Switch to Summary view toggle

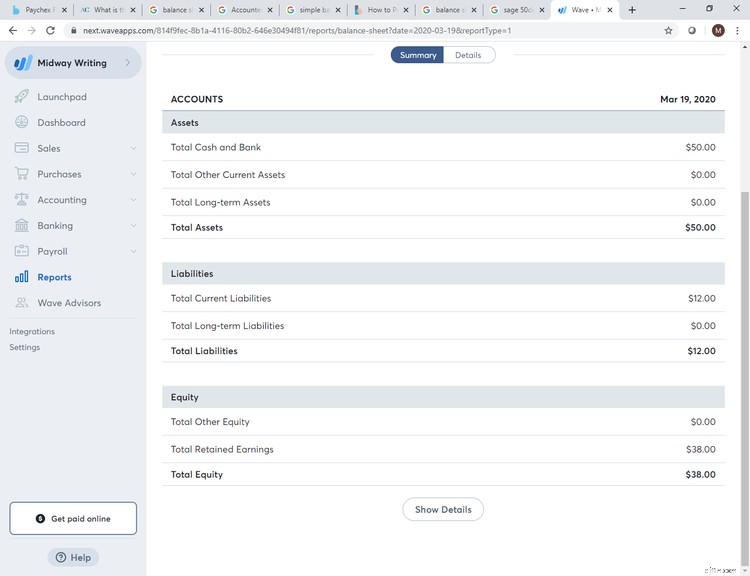click(x=418, y=55)
